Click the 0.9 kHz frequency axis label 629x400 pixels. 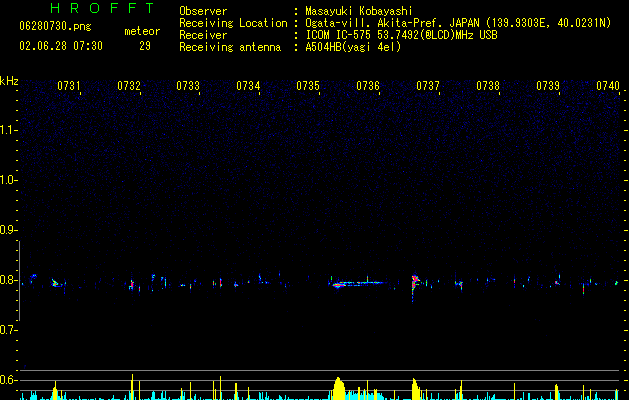(8, 230)
